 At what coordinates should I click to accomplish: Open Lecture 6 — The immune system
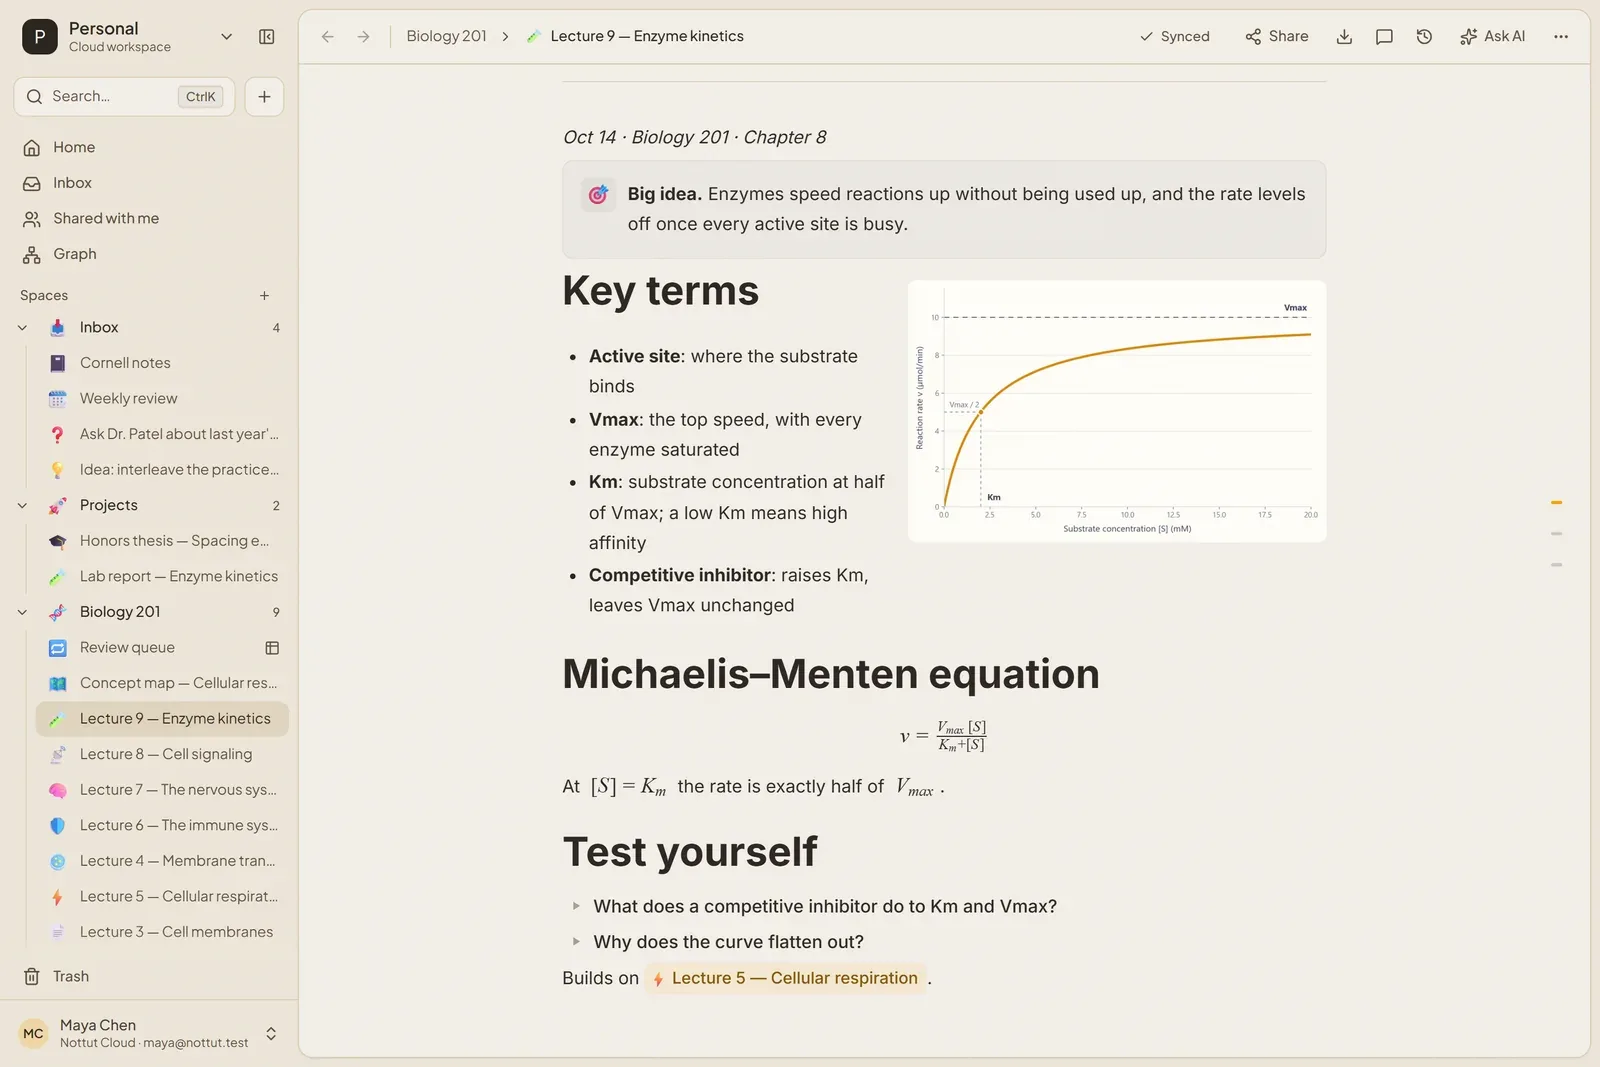162,825
